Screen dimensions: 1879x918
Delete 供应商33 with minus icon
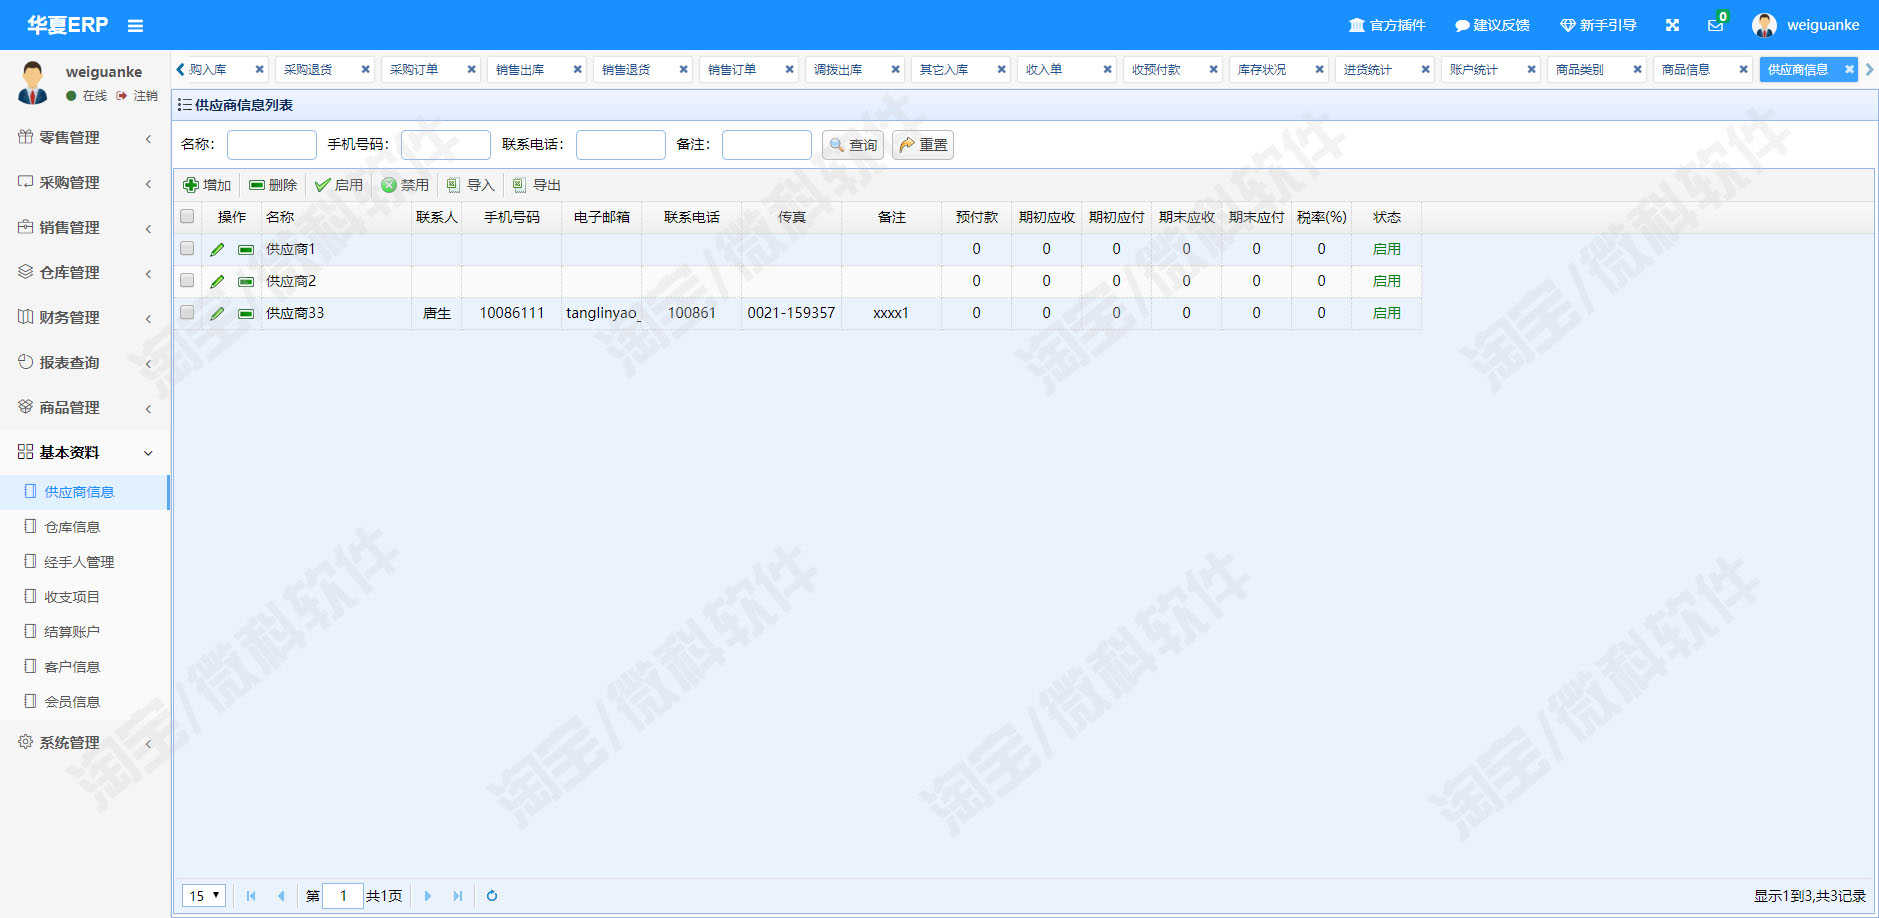(246, 313)
